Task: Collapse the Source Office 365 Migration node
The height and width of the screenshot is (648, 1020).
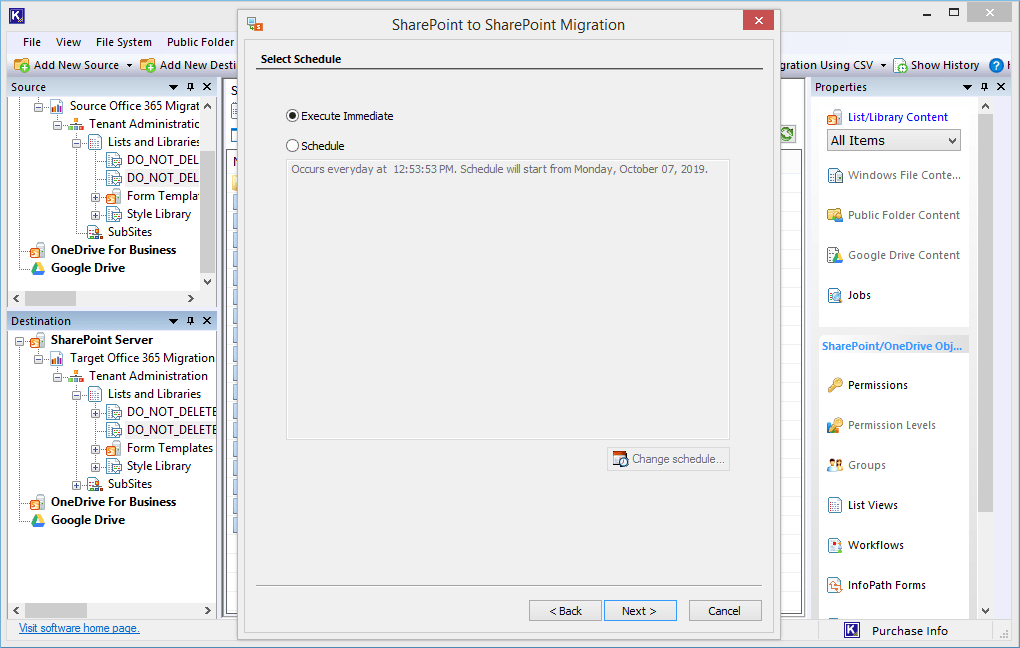Action: [38, 106]
